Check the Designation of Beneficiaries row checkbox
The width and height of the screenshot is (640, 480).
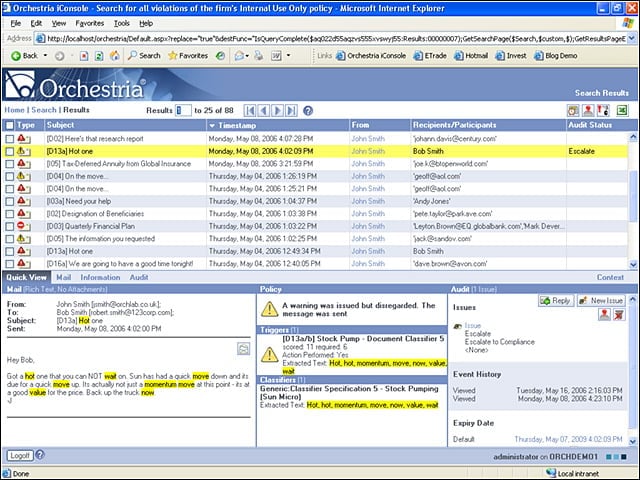pyautogui.click(x=9, y=214)
